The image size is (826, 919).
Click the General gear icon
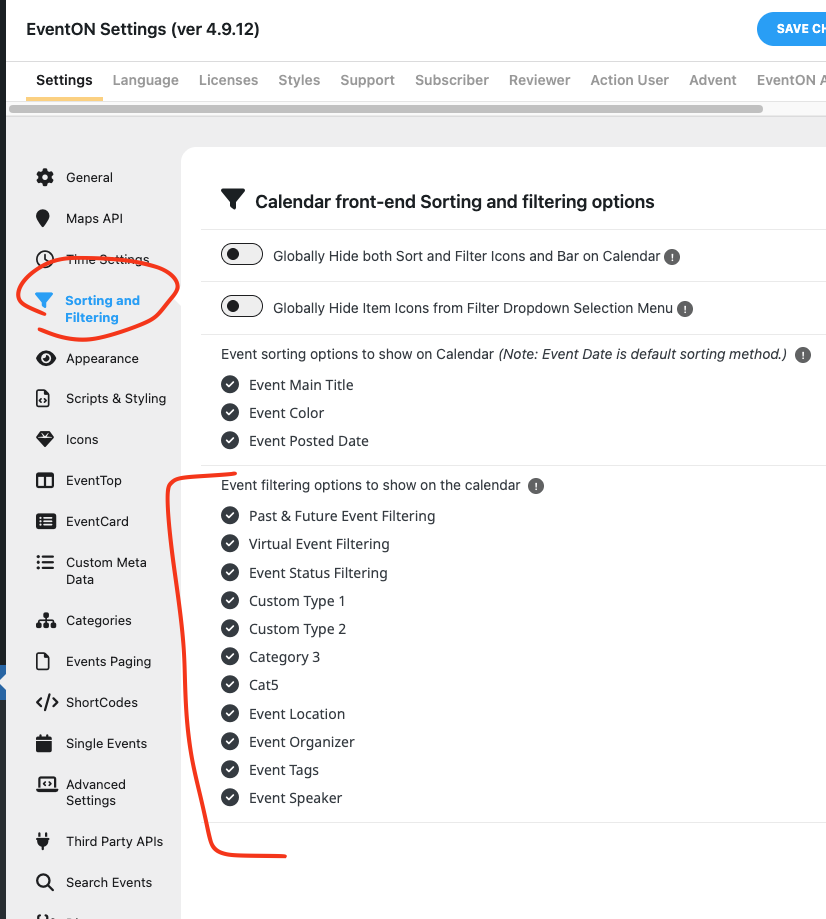(x=45, y=178)
